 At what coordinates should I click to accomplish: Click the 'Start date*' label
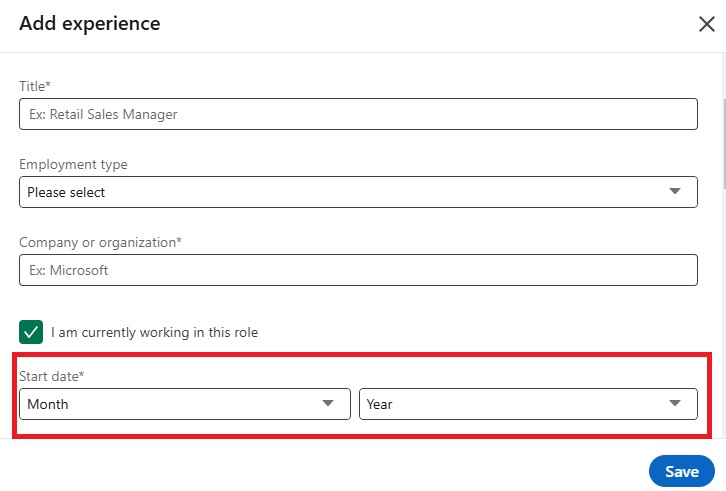pyautogui.click(x=51, y=376)
